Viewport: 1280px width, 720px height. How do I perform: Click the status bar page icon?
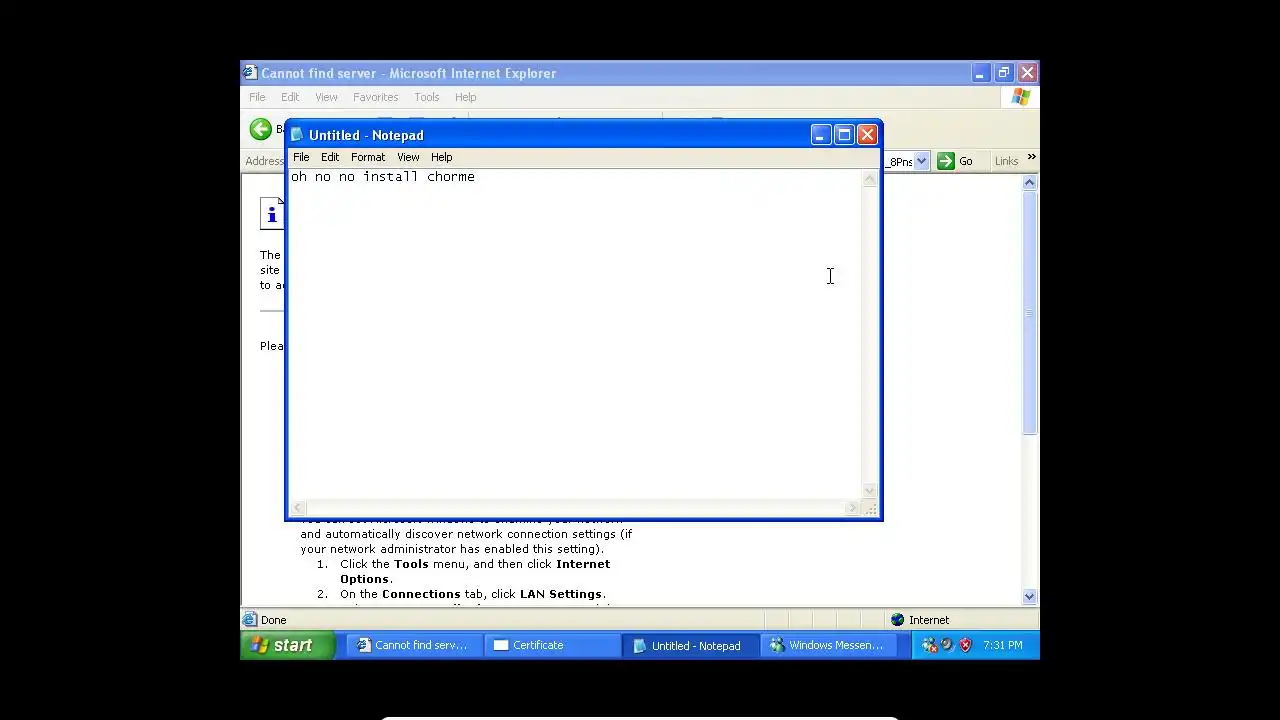(250, 620)
